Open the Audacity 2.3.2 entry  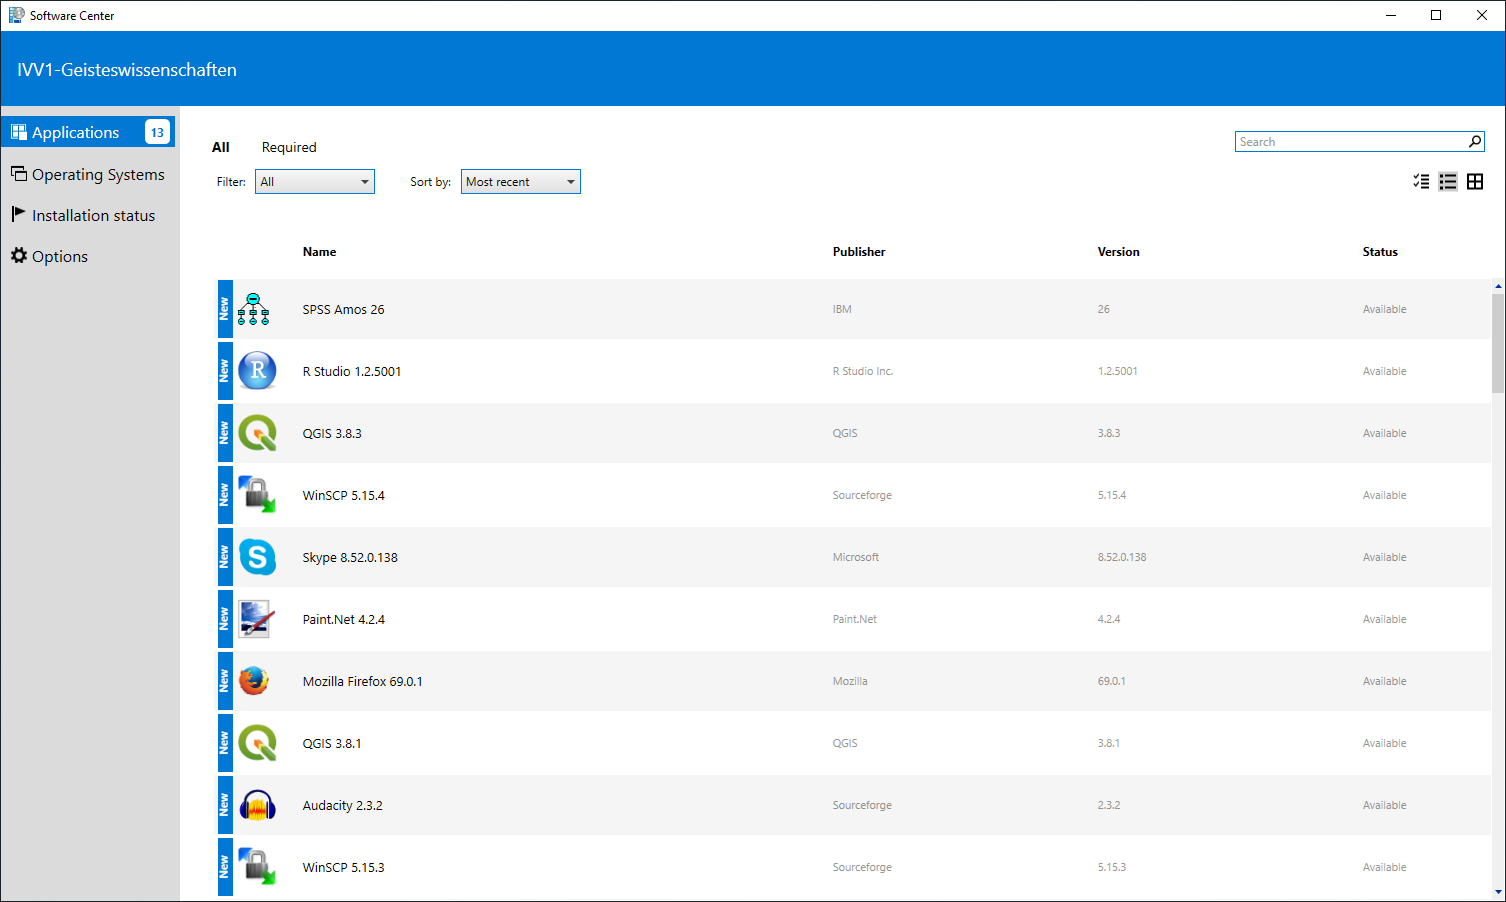854,805
